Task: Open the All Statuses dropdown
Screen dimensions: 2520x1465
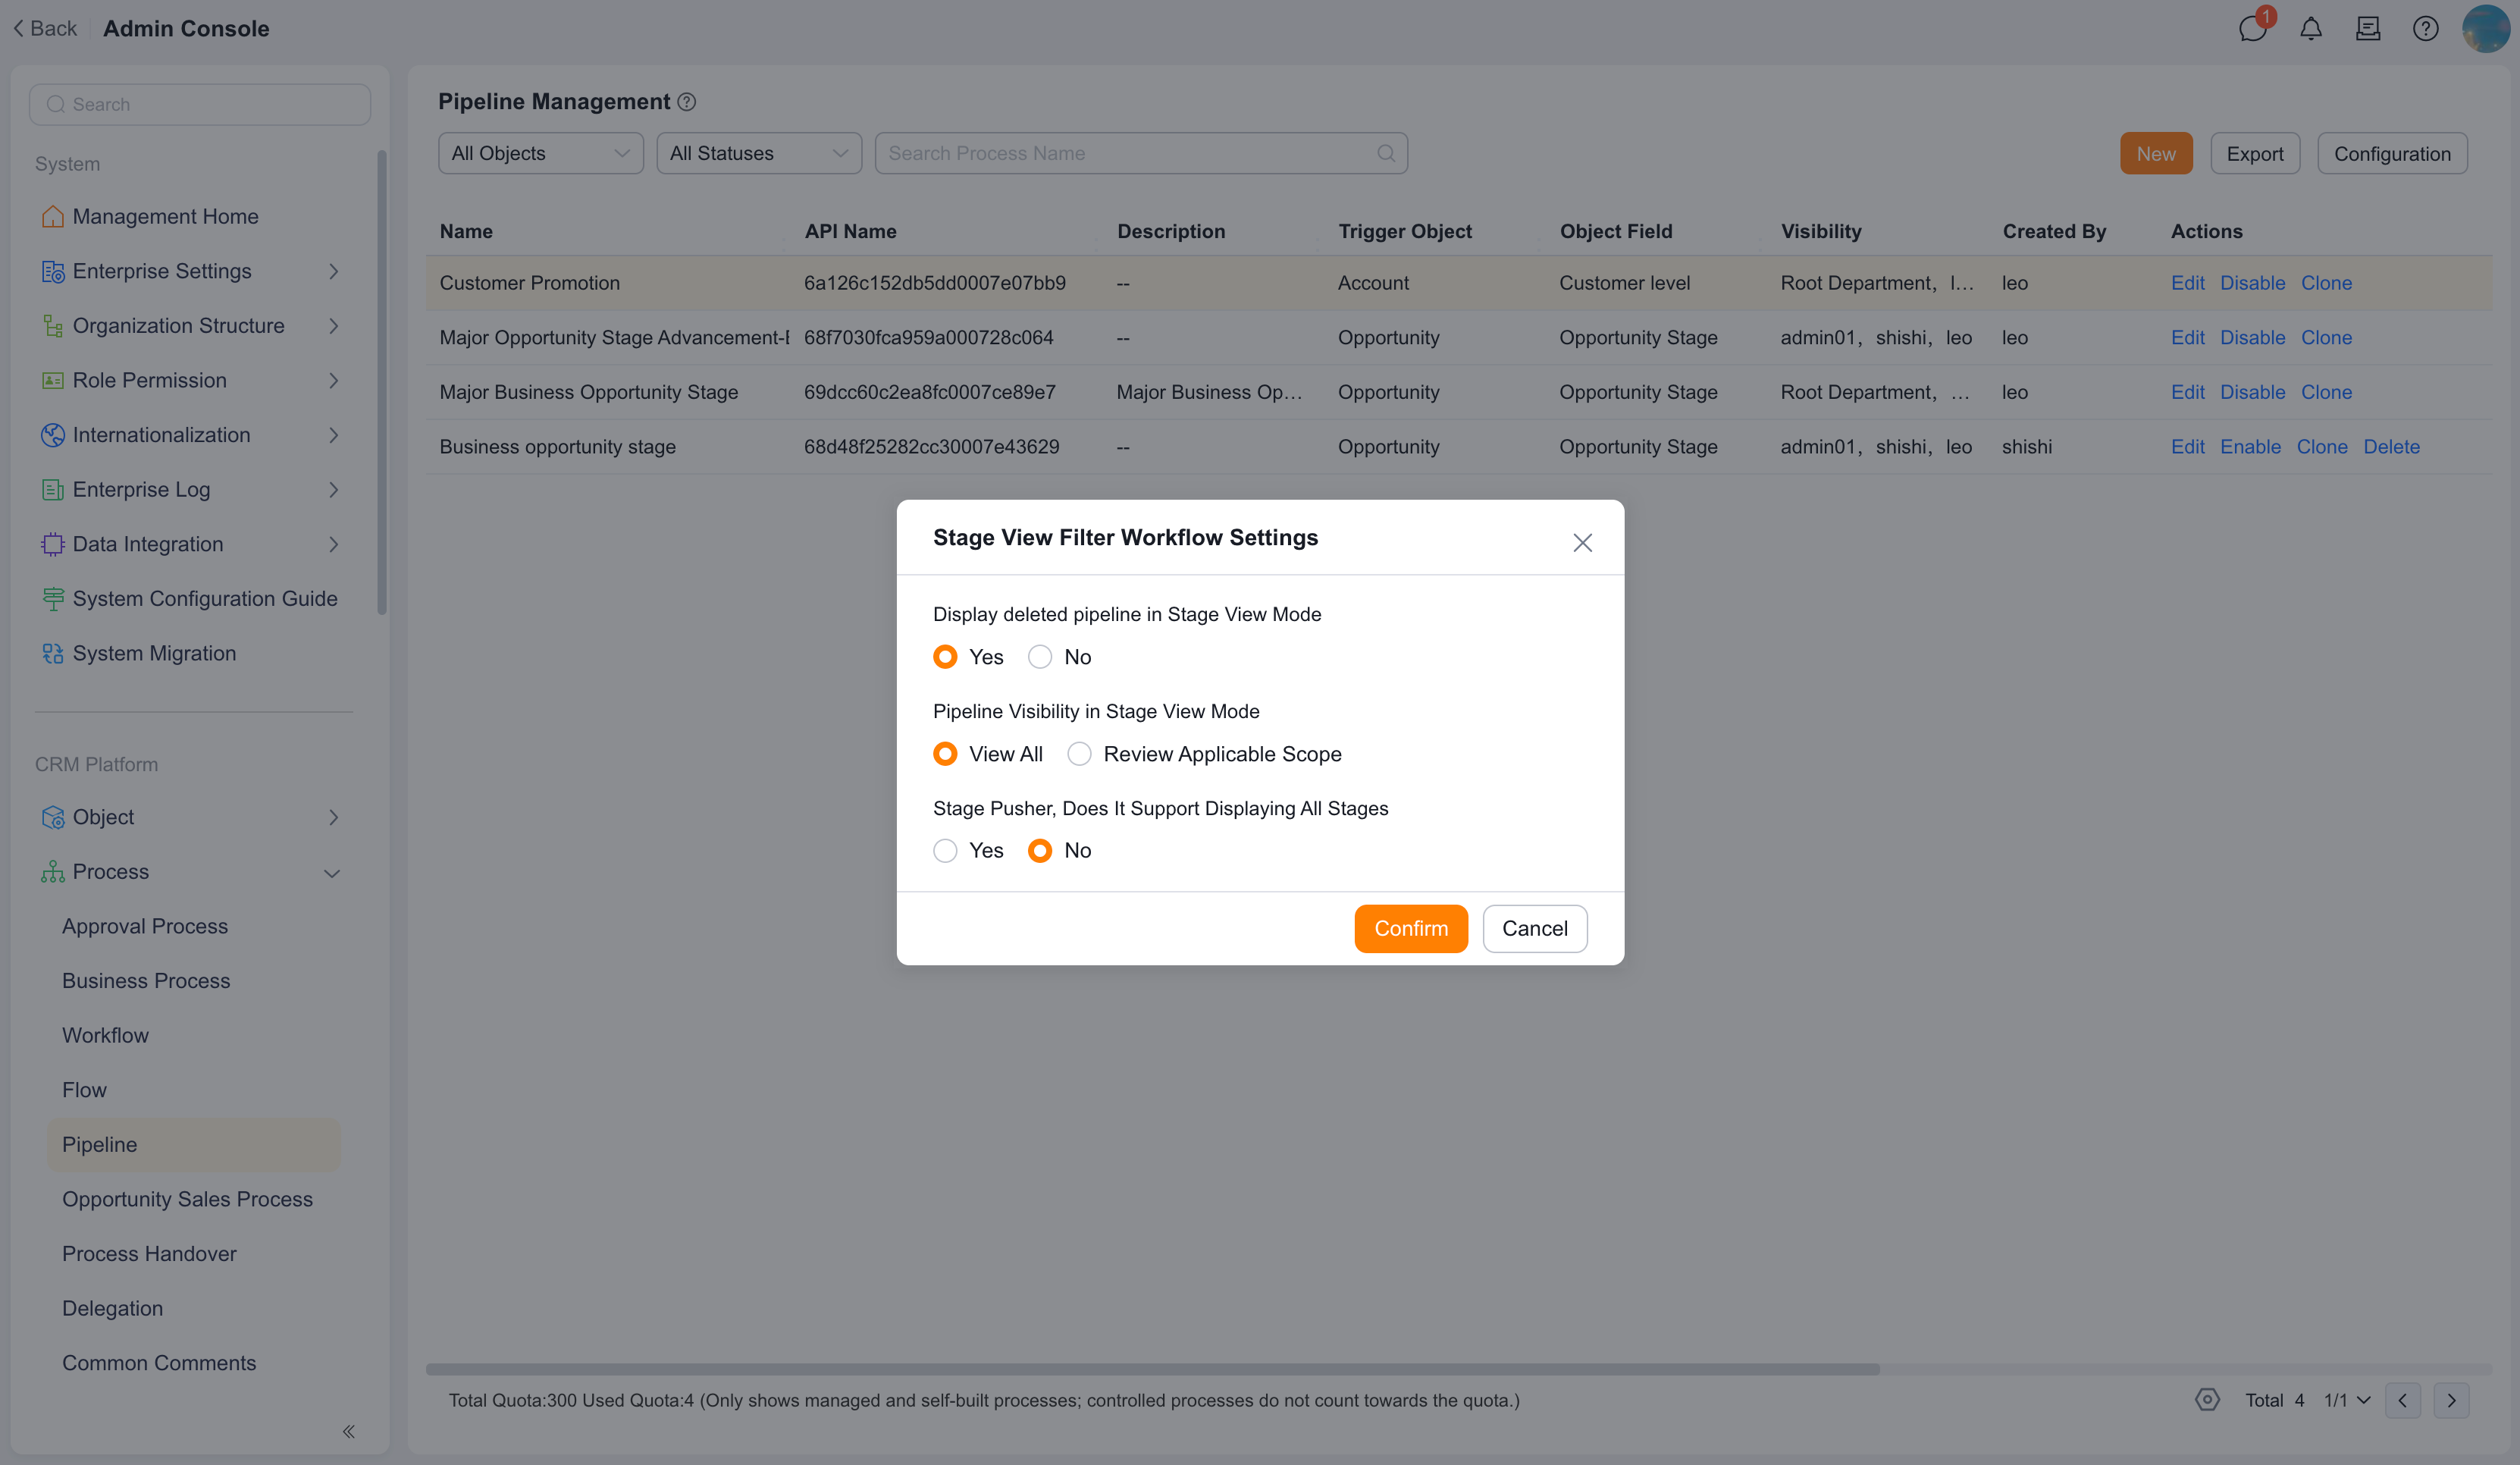Action: pos(759,153)
